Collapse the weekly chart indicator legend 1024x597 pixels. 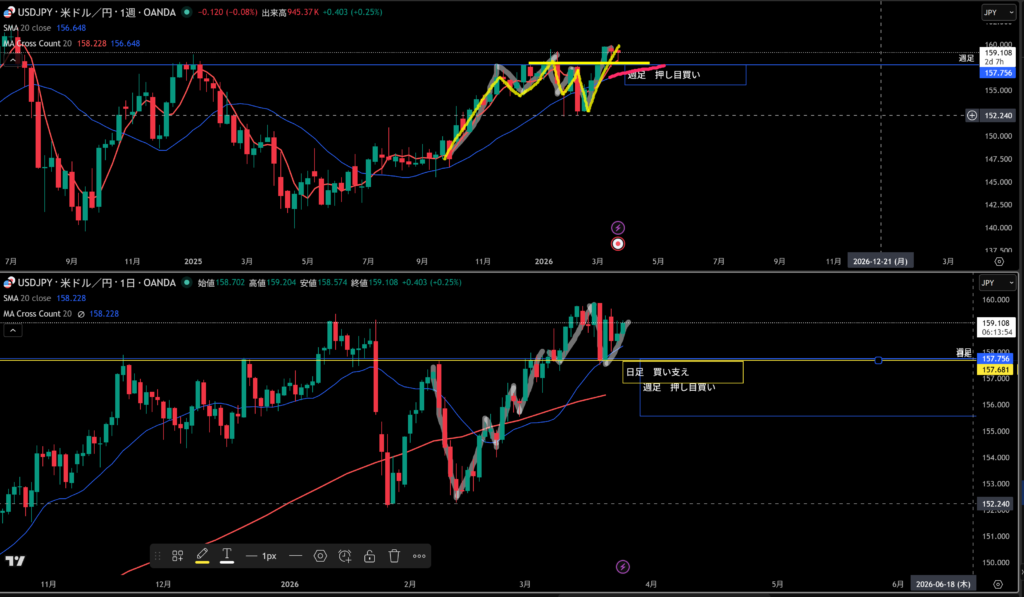(x=13, y=61)
